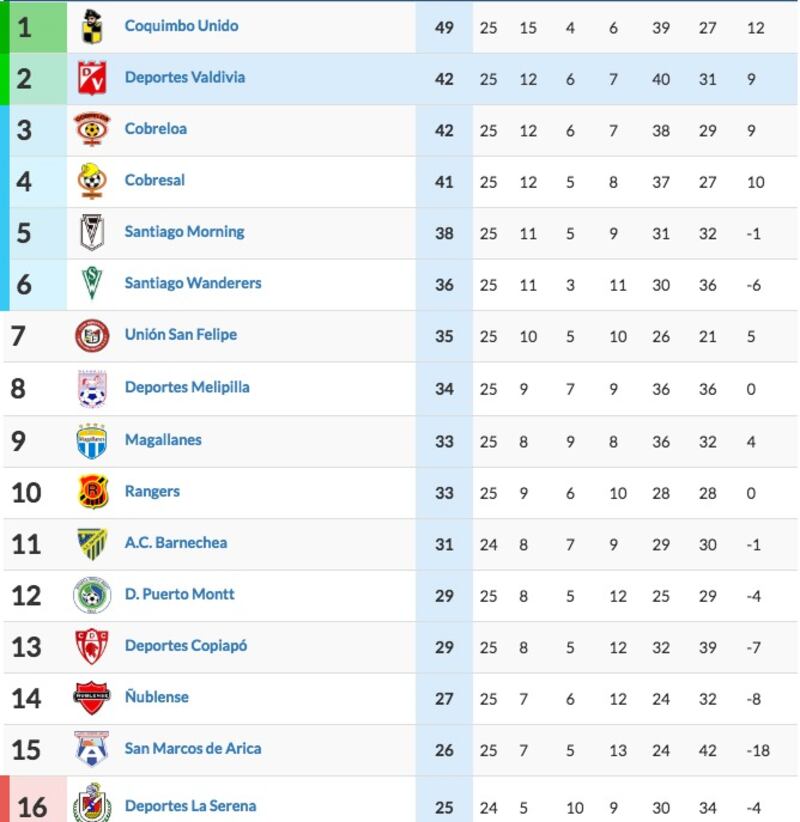The image size is (800, 822).
Task: Click the Ñublense red shield logo
Action: (x=92, y=698)
